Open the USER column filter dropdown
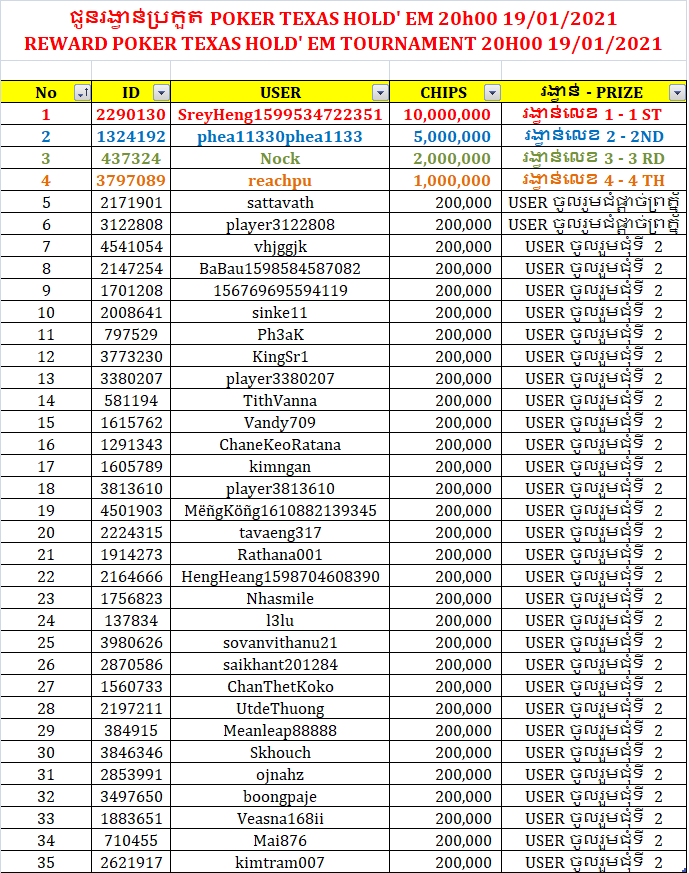 click(380, 92)
